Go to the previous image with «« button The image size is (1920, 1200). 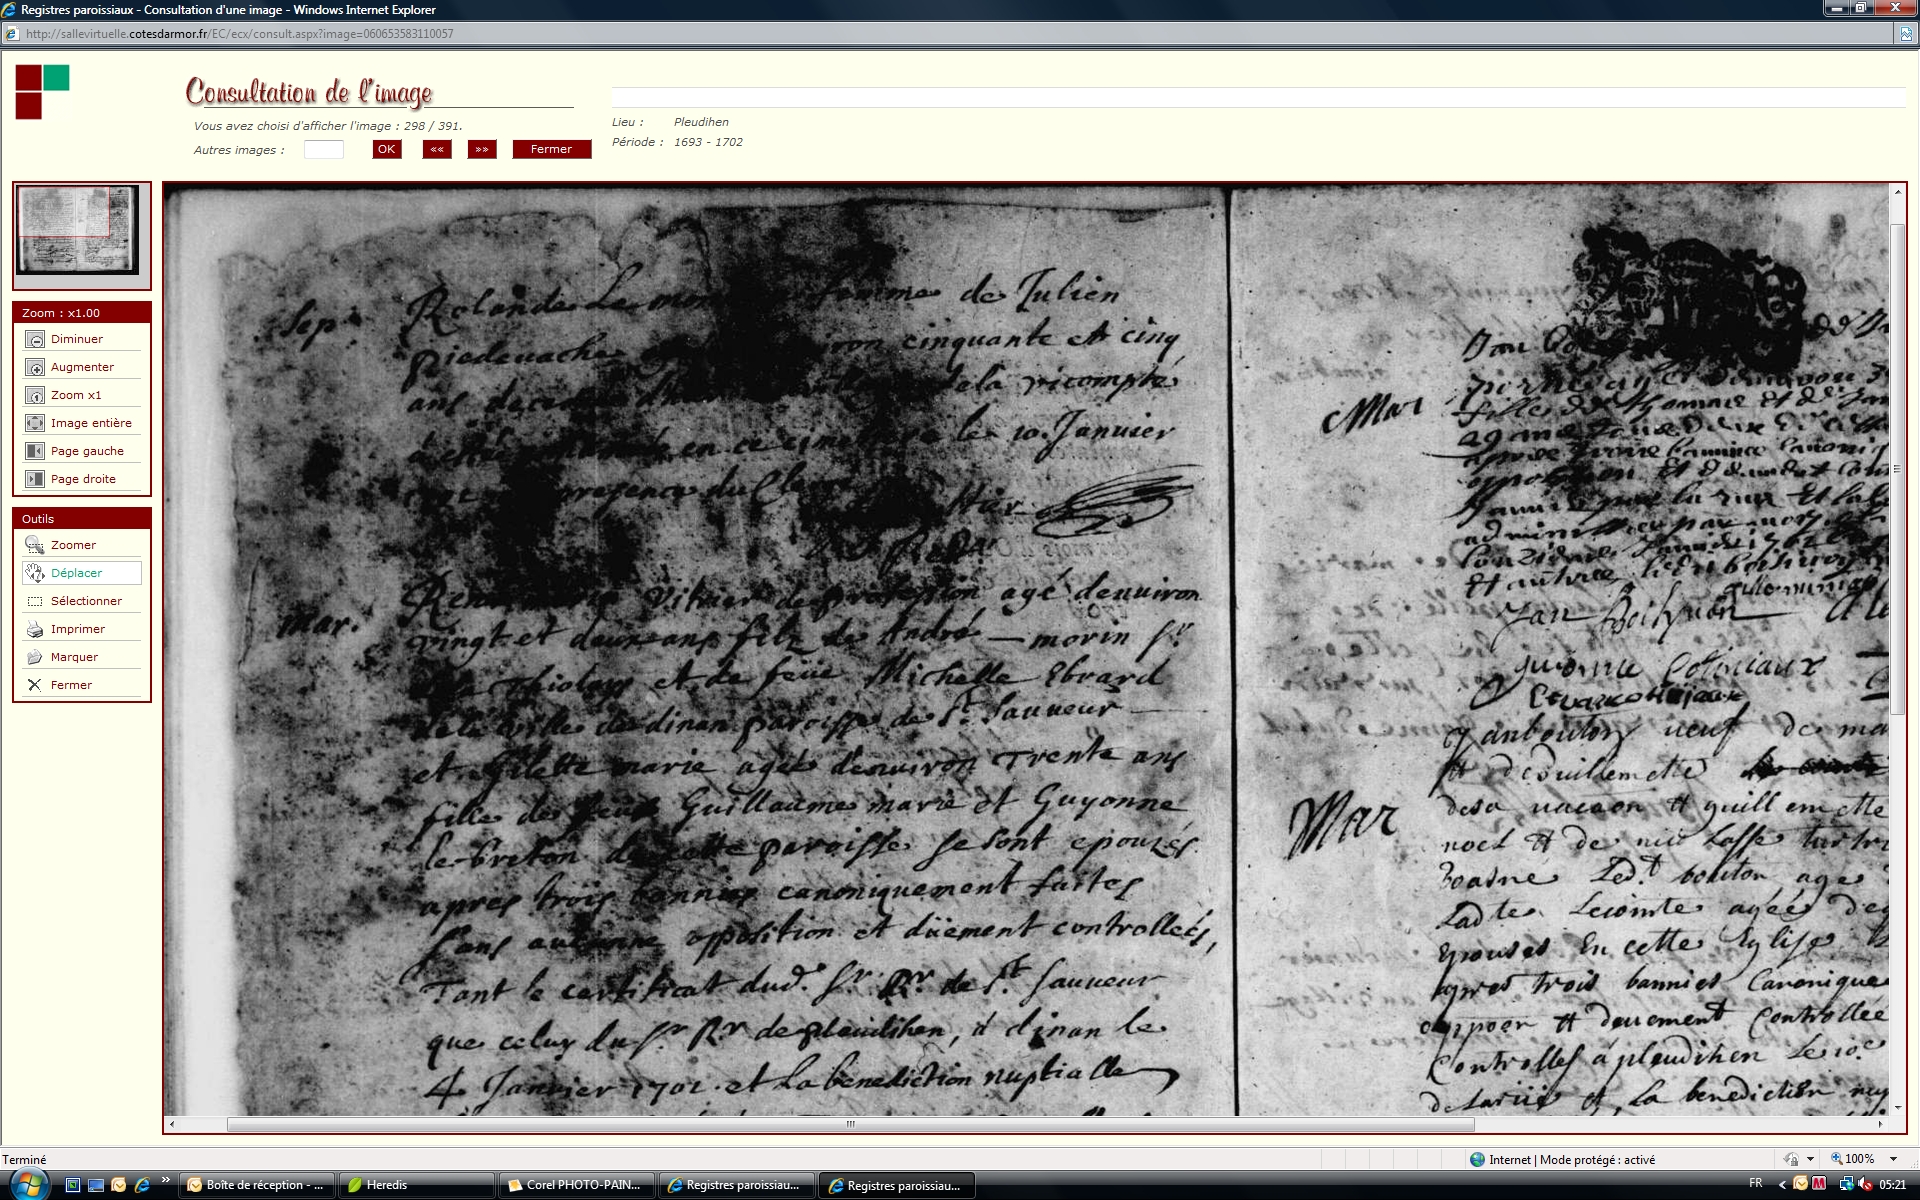(437, 150)
